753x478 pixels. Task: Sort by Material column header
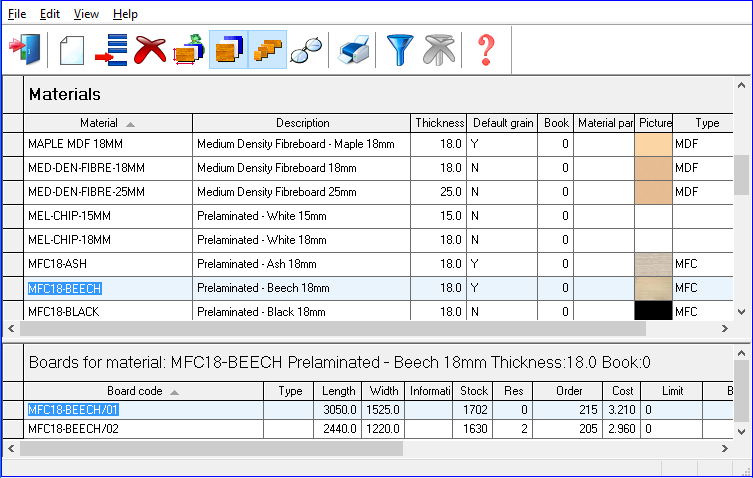[108, 123]
